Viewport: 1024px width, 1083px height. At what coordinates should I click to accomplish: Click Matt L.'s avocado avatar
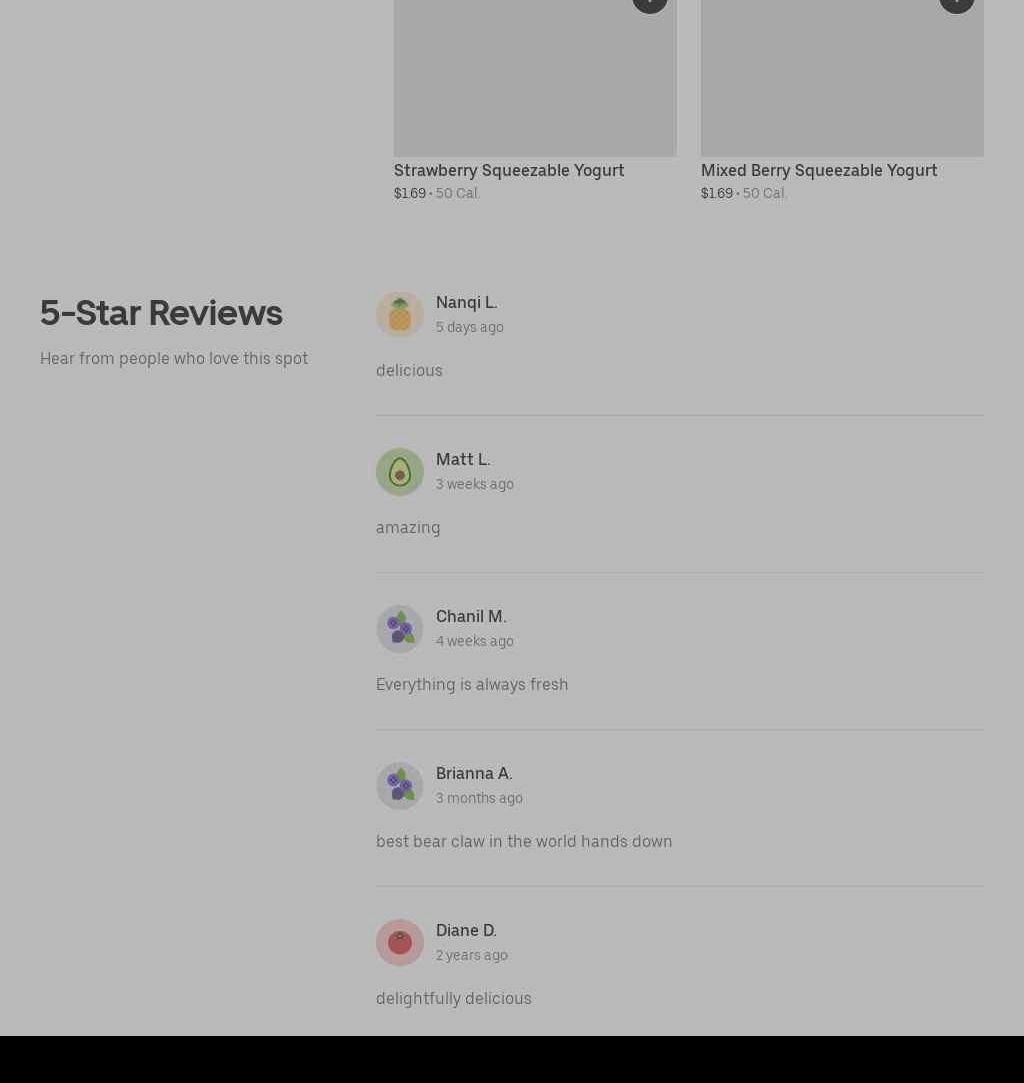pos(400,472)
